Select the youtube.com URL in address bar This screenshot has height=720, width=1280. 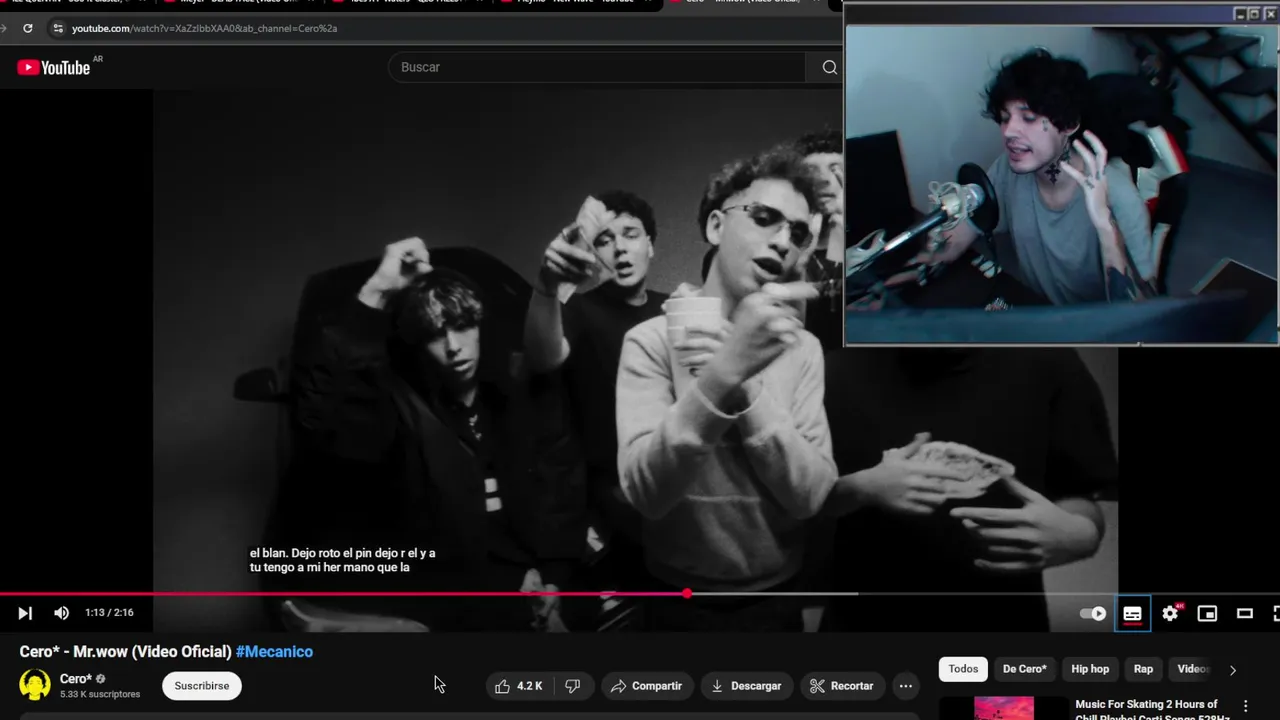click(x=204, y=28)
